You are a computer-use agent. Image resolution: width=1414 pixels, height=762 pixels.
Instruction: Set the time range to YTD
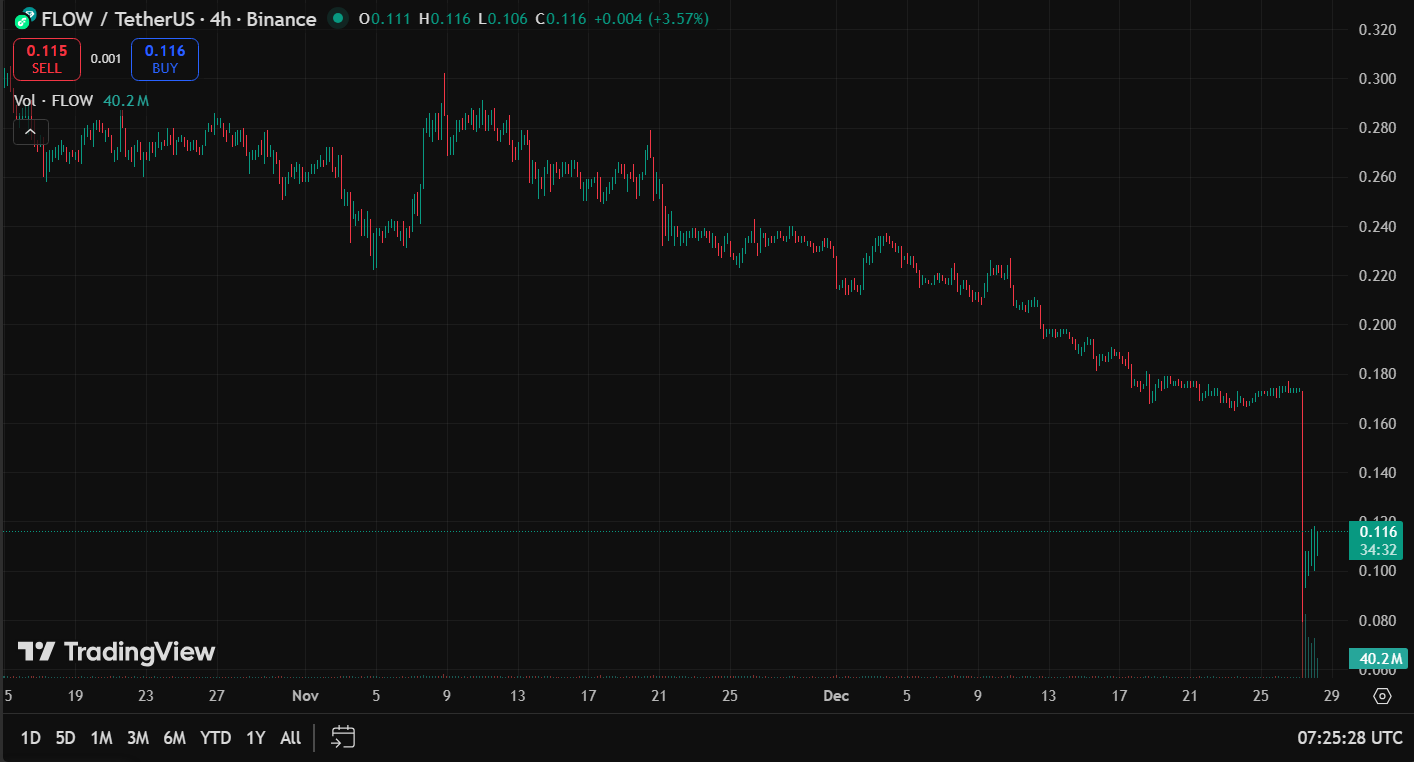pos(215,738)
